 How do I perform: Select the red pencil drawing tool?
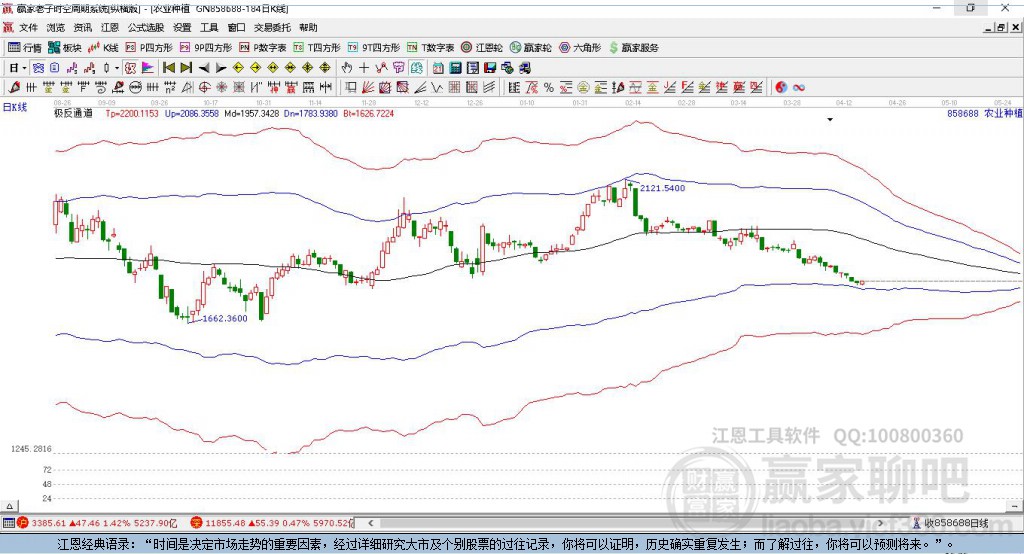tap(14, 88)
